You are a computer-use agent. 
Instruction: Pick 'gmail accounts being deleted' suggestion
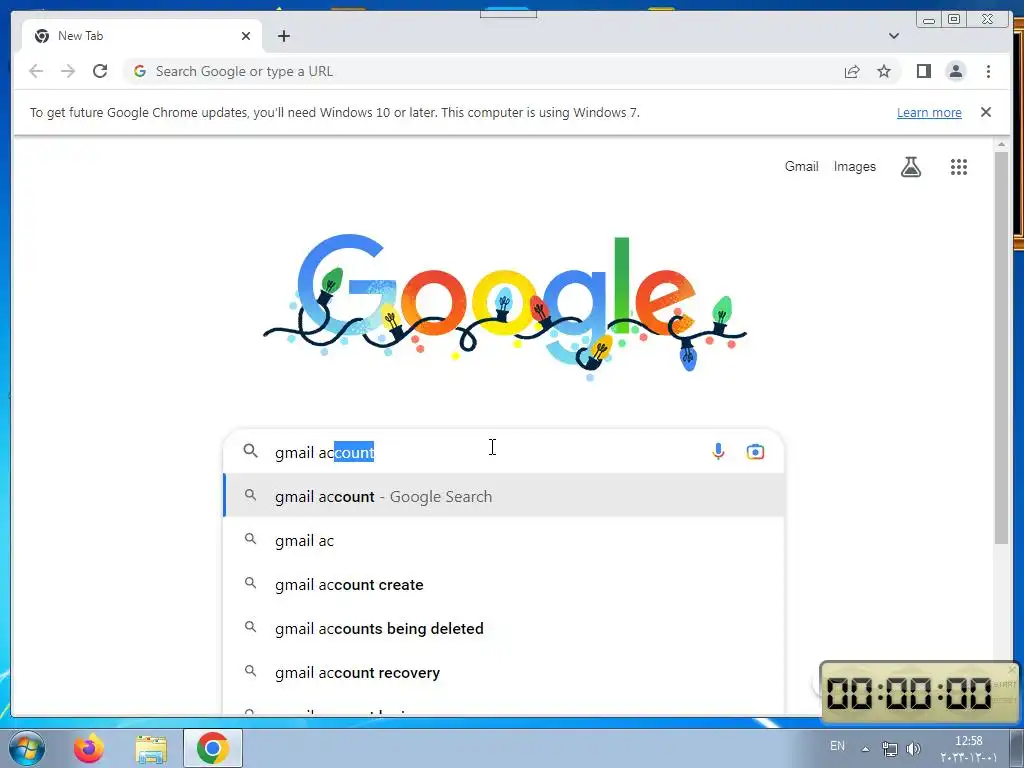coord(504,628)
